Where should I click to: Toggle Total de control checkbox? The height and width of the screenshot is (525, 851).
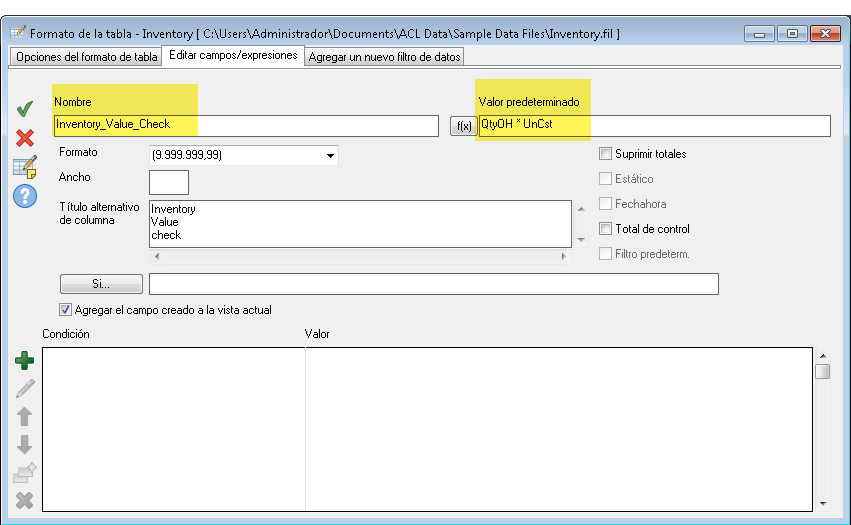[605, 229]
